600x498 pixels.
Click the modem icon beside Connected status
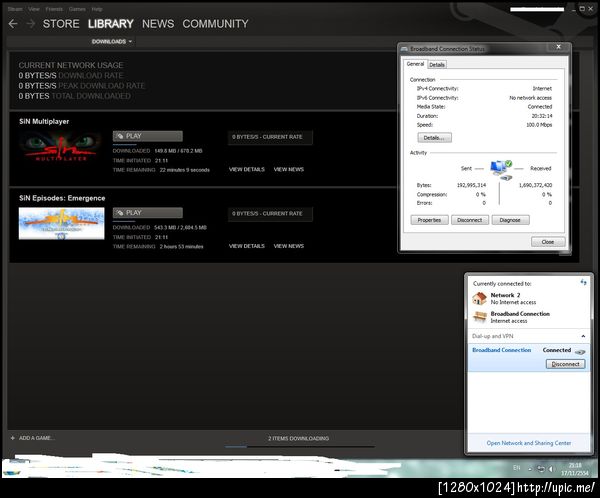coord(580,351)
